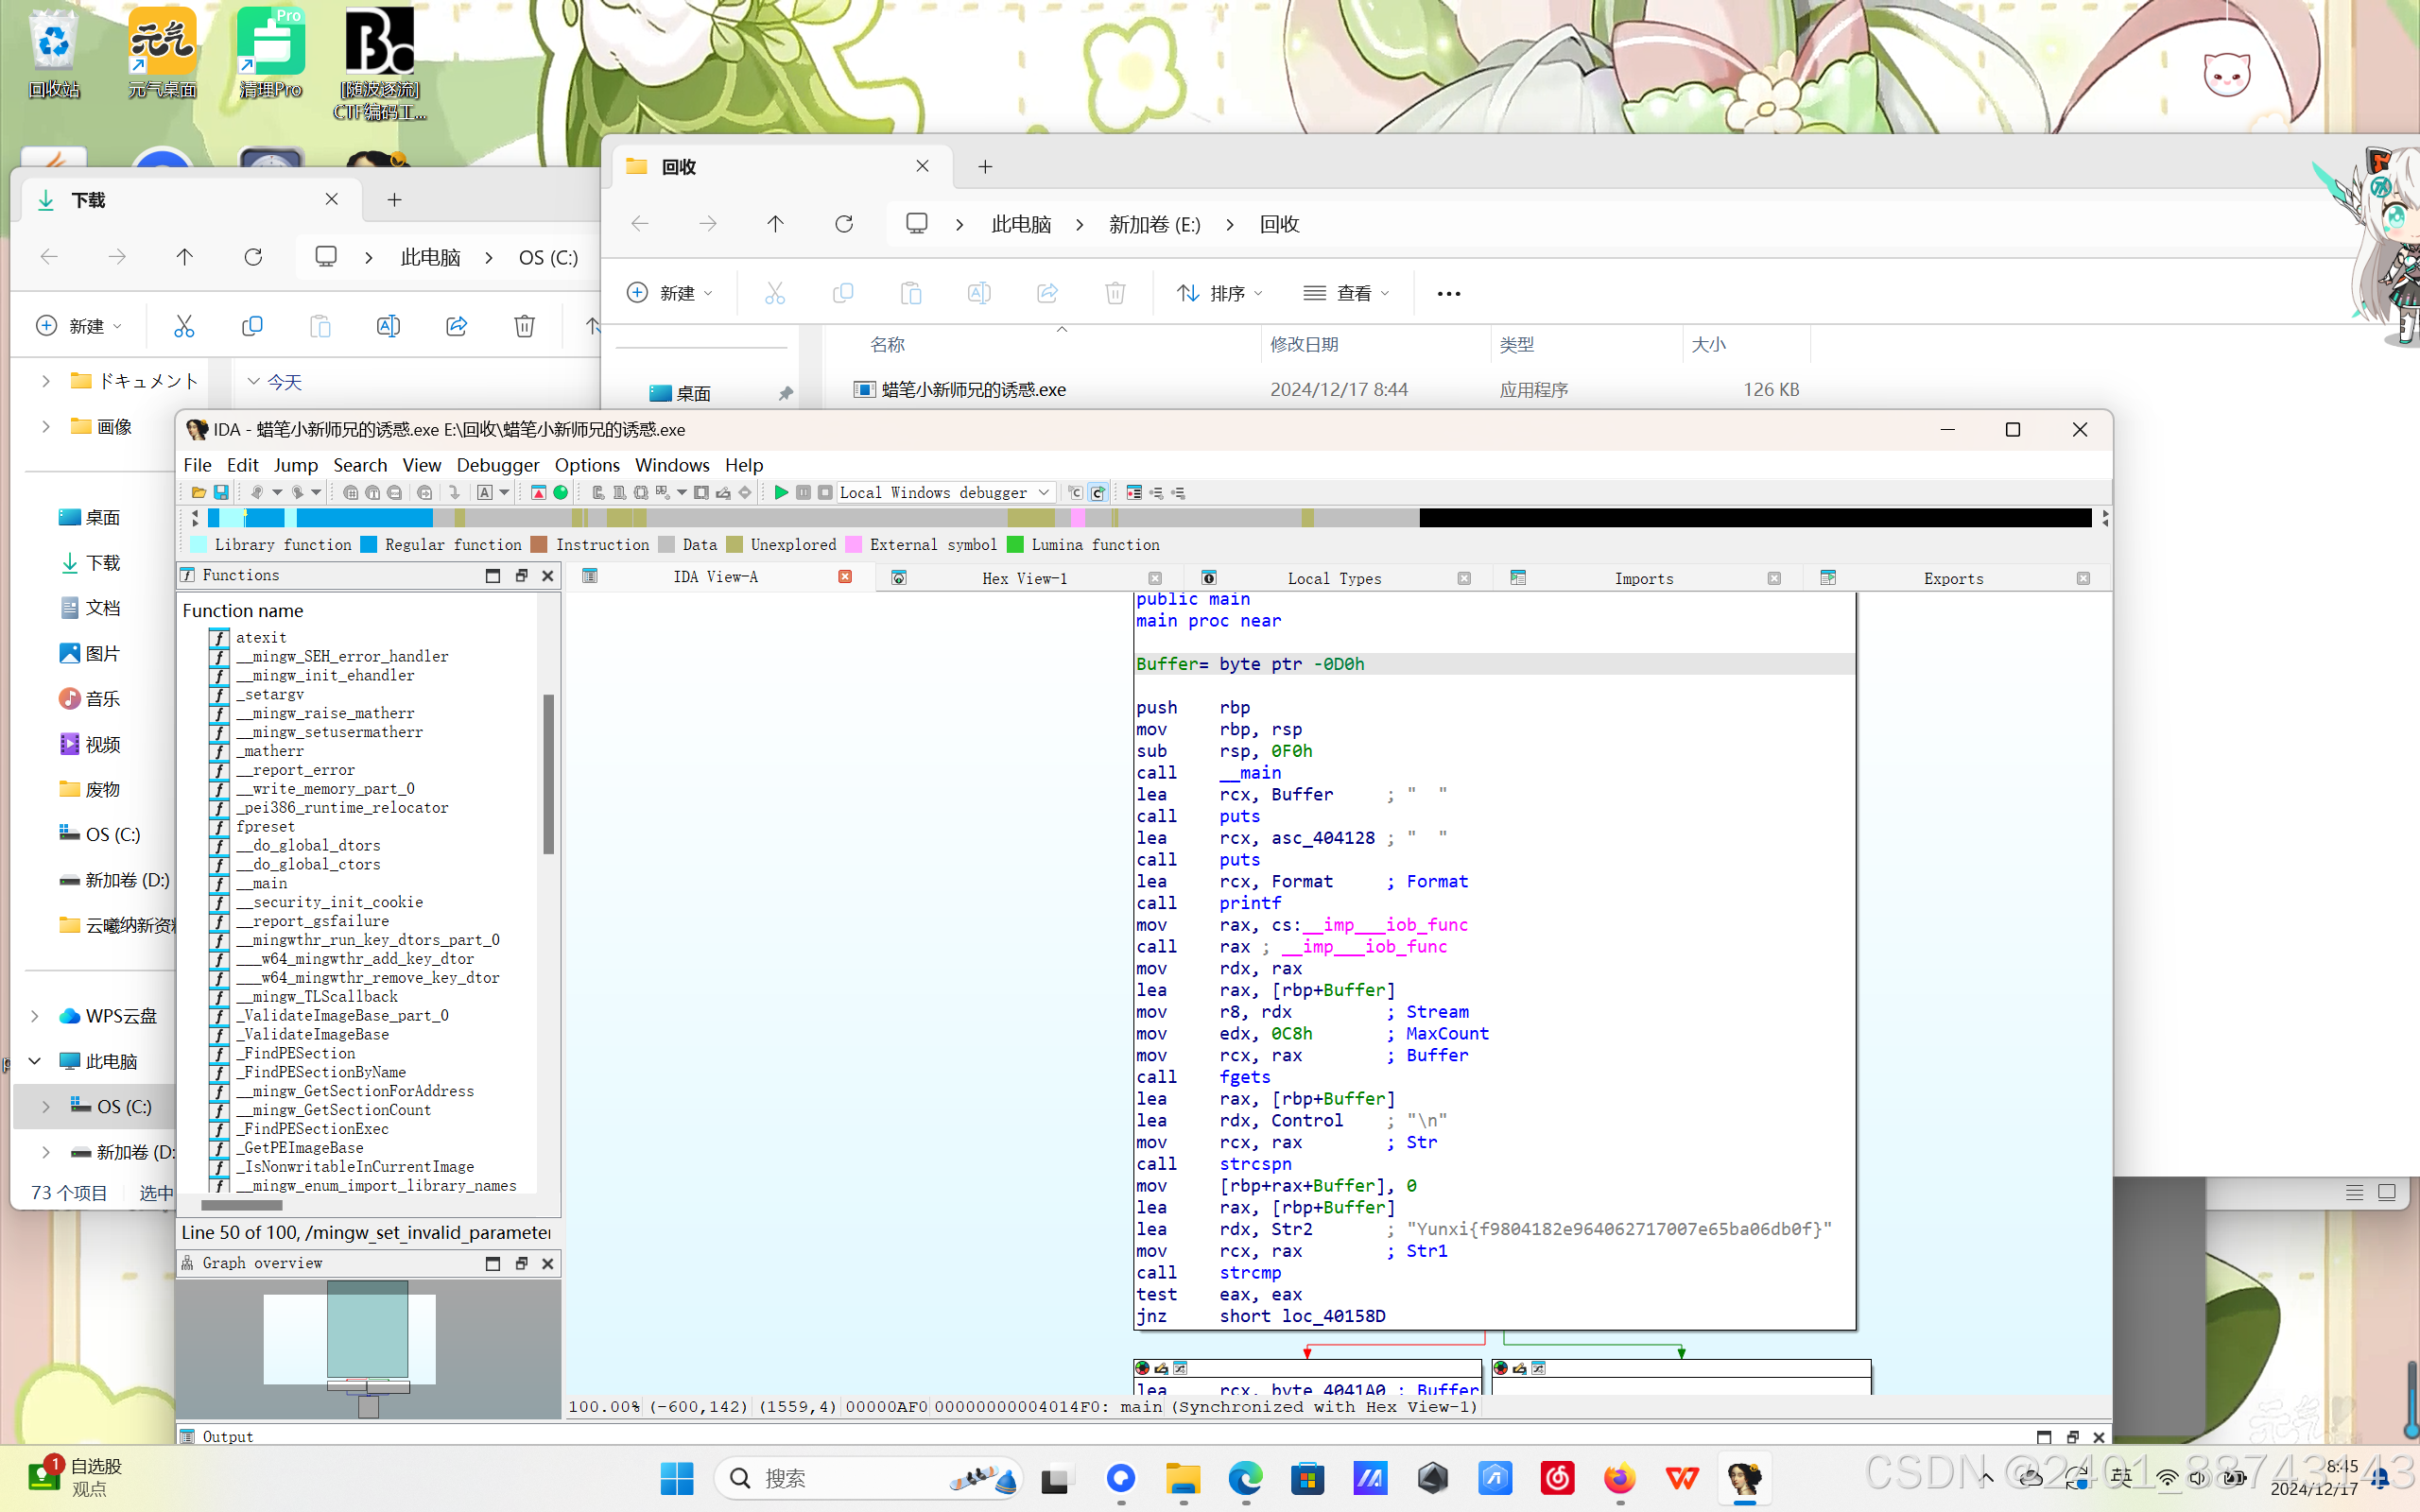
Task: Float the Graph overview panel
Action: click(x=521, y=1263)
